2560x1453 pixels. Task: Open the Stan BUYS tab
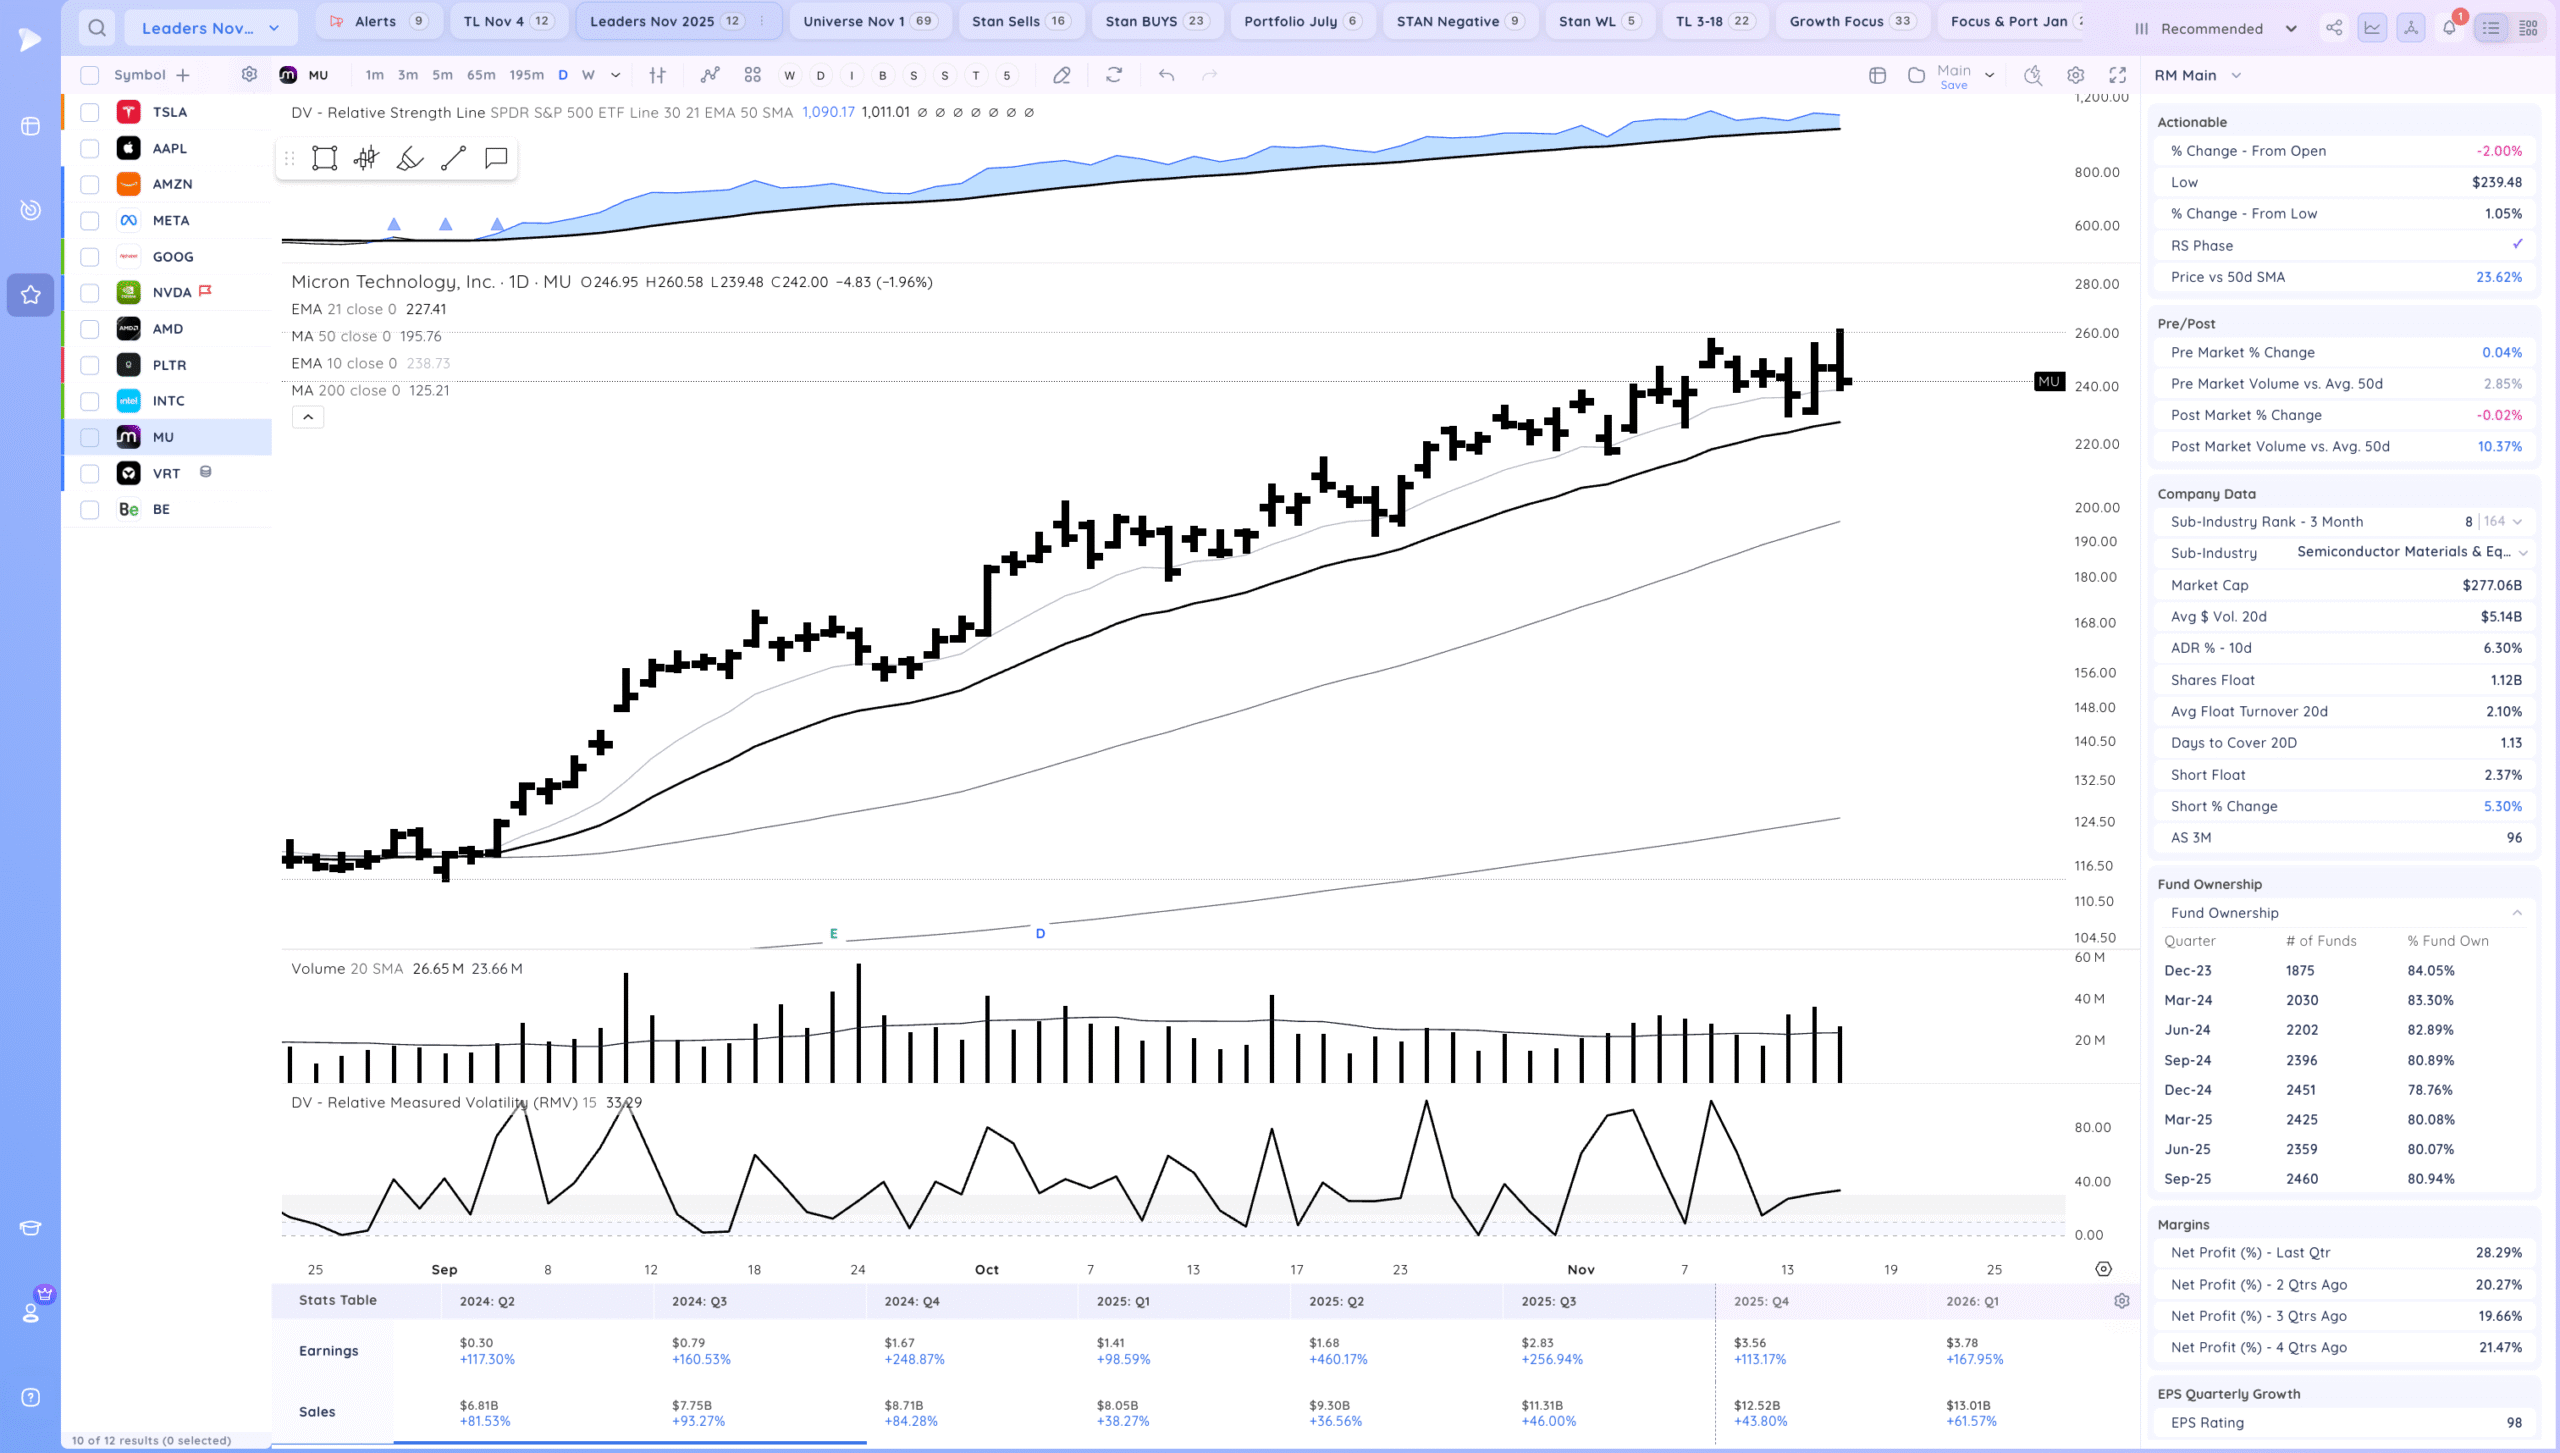tap(1156, 21)
